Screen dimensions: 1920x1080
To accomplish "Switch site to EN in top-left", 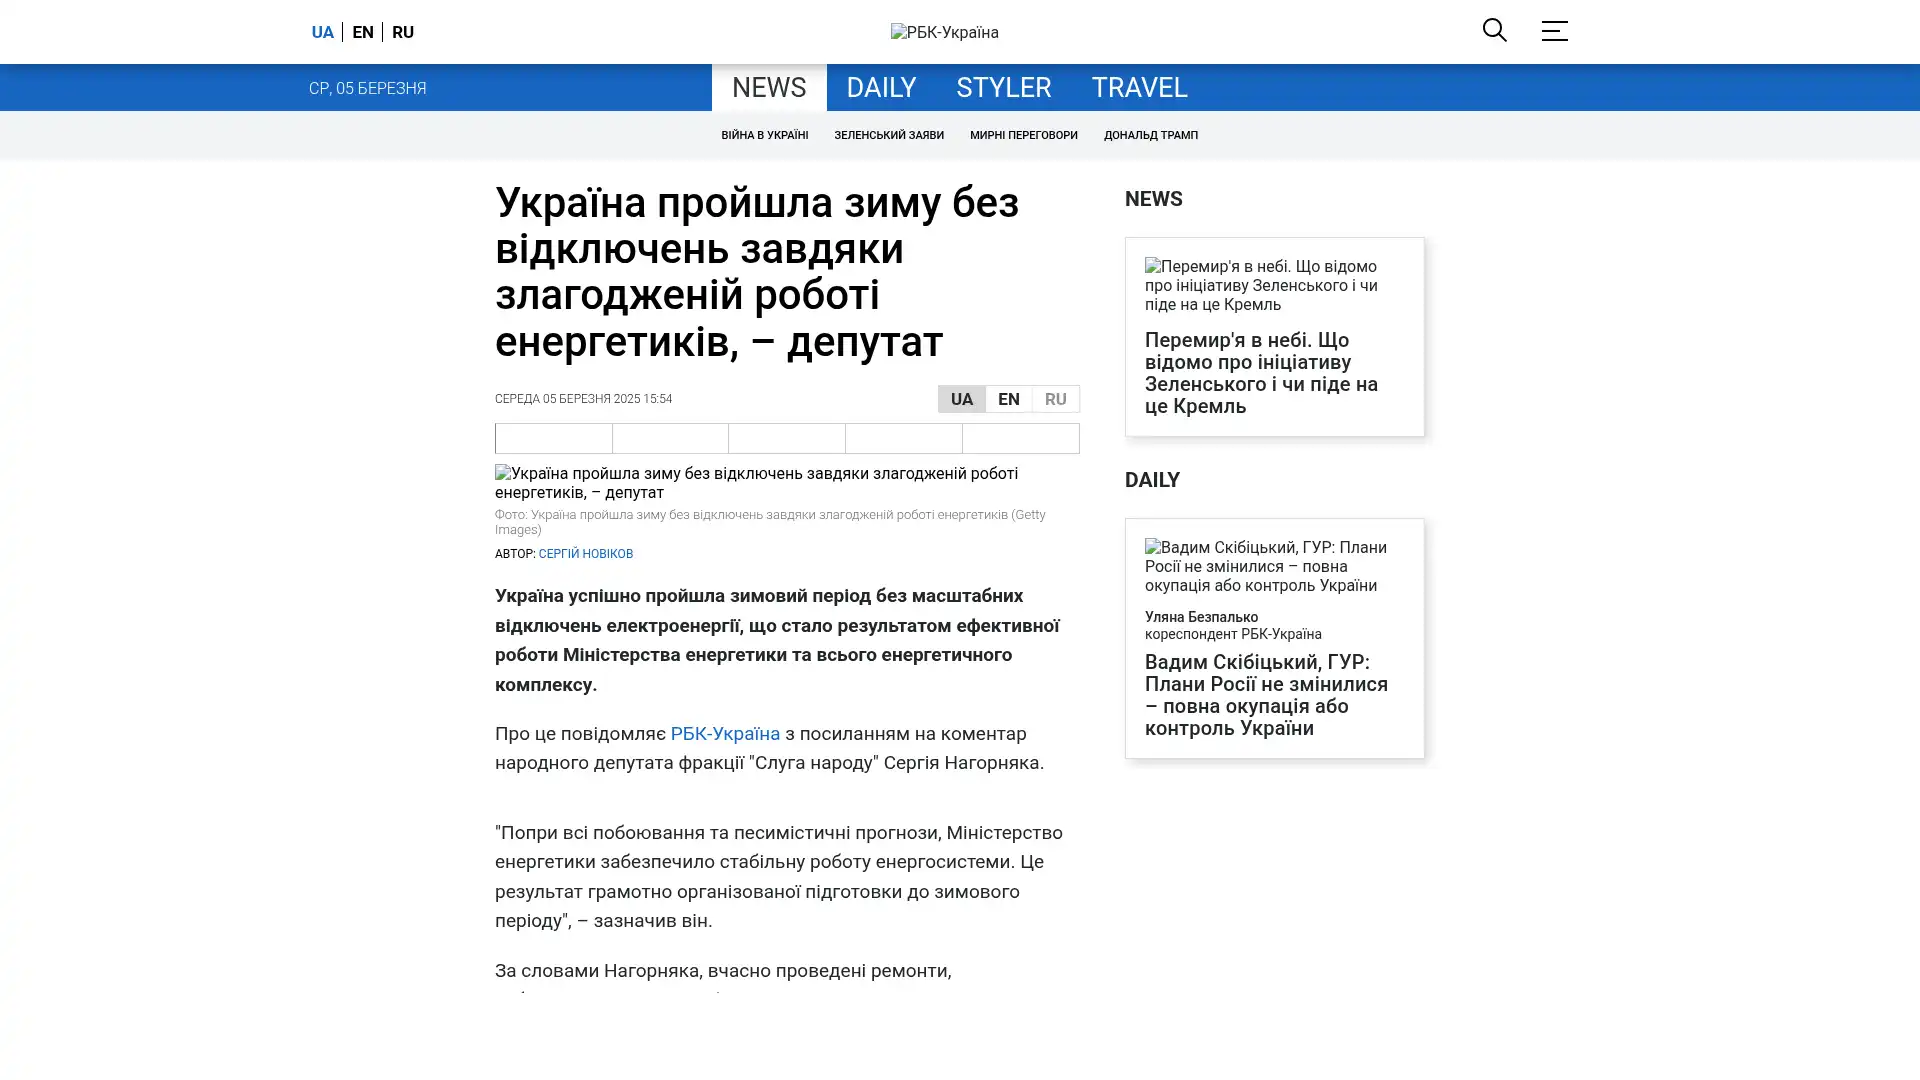I will click(x=363, y=32).
